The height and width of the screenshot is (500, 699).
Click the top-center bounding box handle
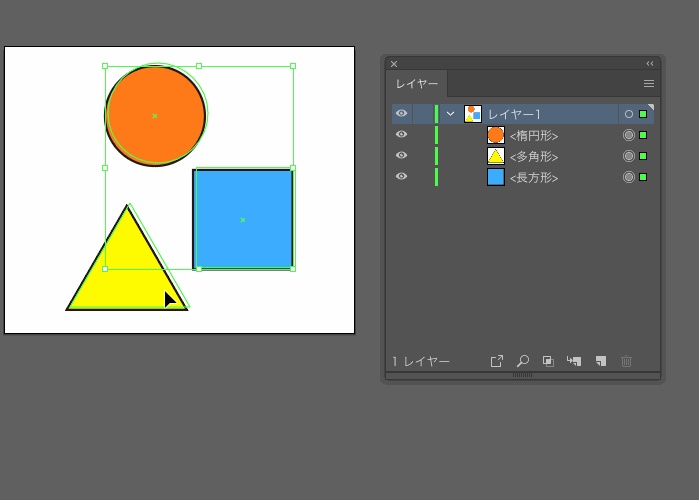(x=199, y=66)
